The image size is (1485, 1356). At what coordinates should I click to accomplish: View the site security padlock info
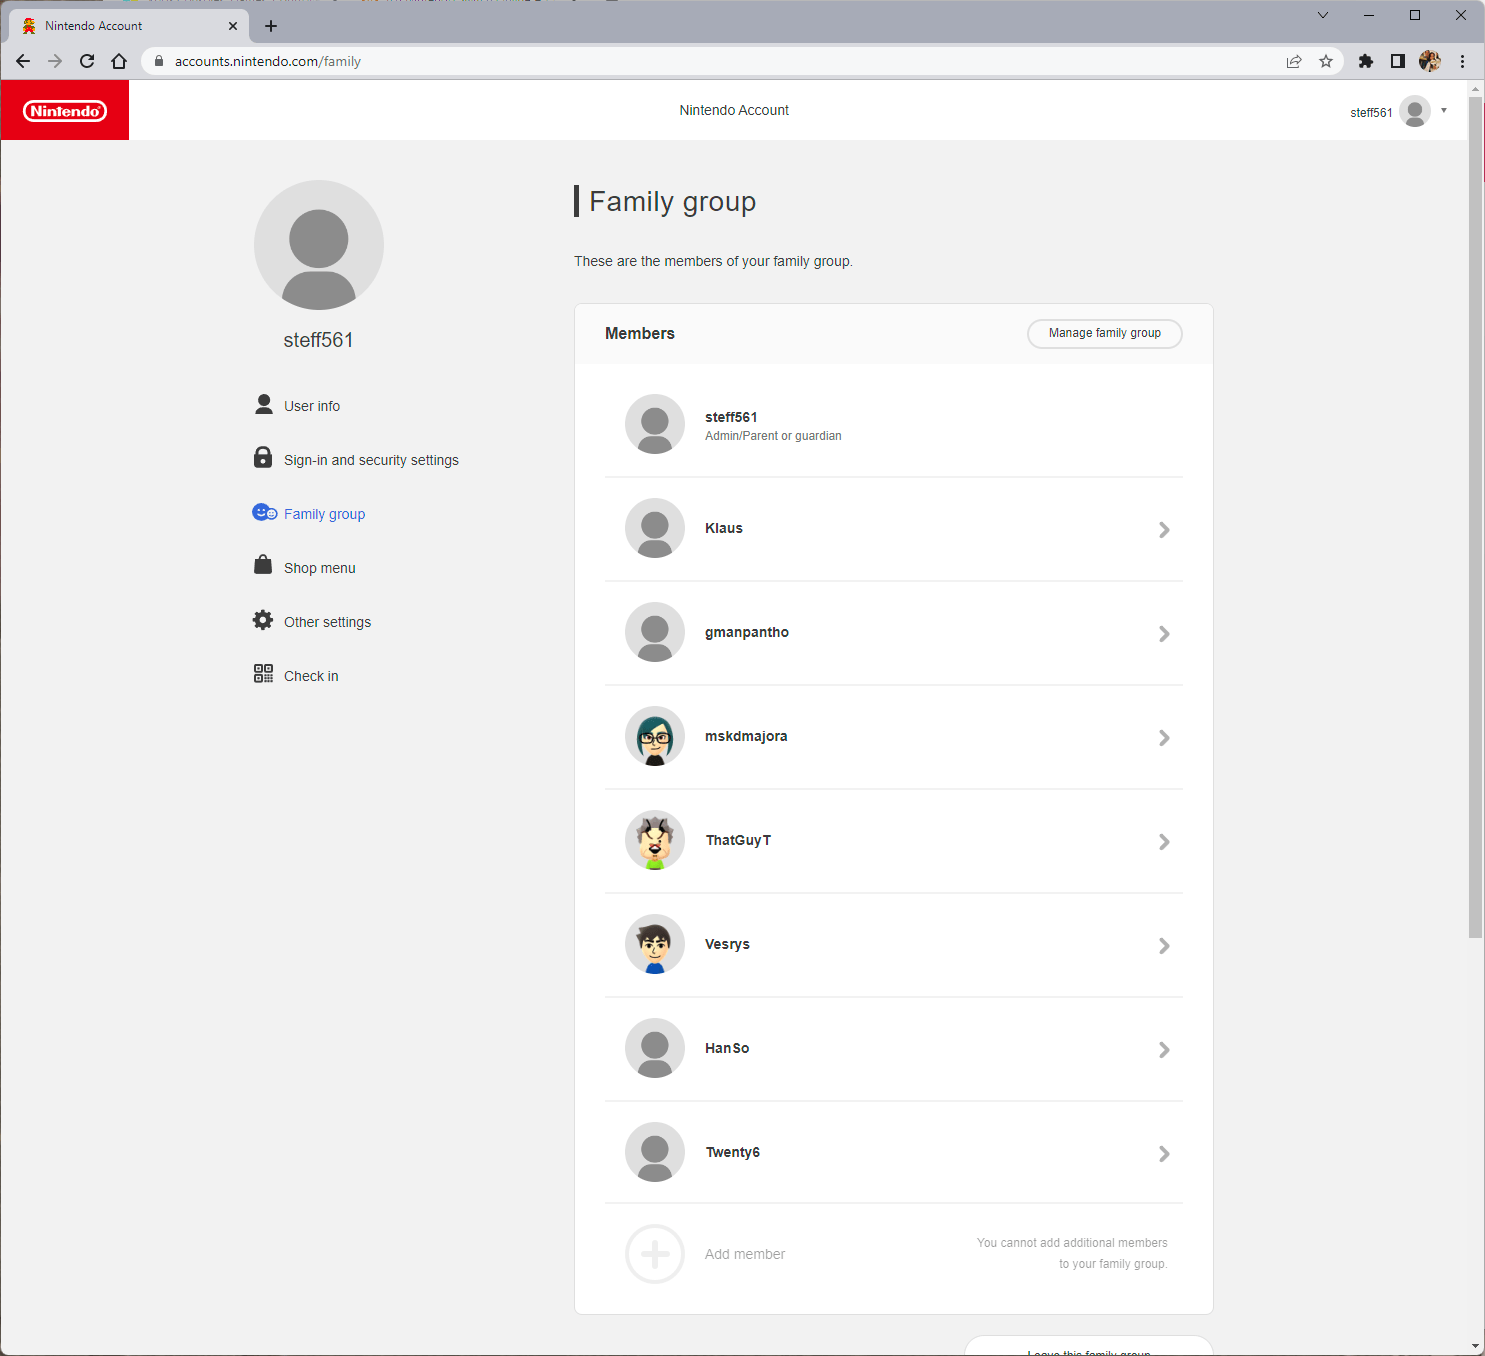point(158,61)
